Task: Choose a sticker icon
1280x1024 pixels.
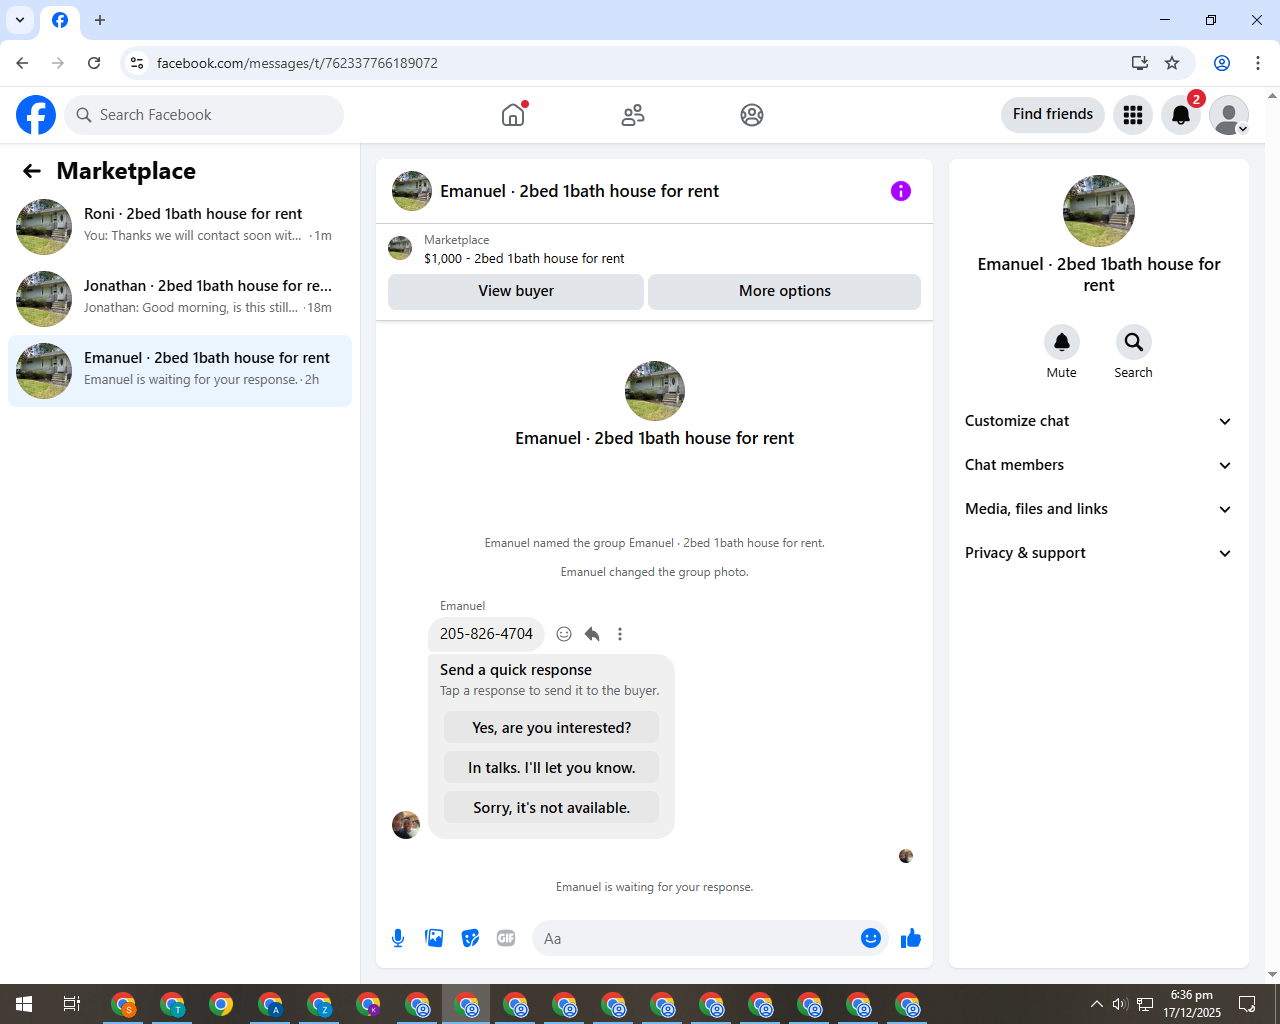Action: (x=470, y=938)
